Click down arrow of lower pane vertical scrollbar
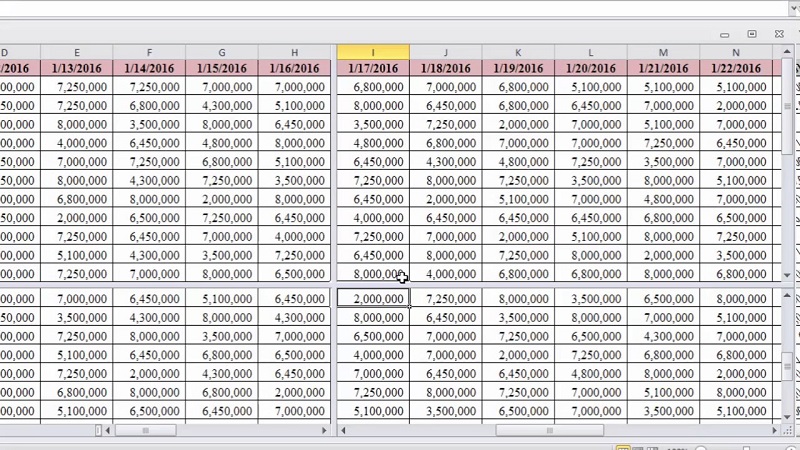The height and width of the screenshot is (450, 800). tap(787, 417)
